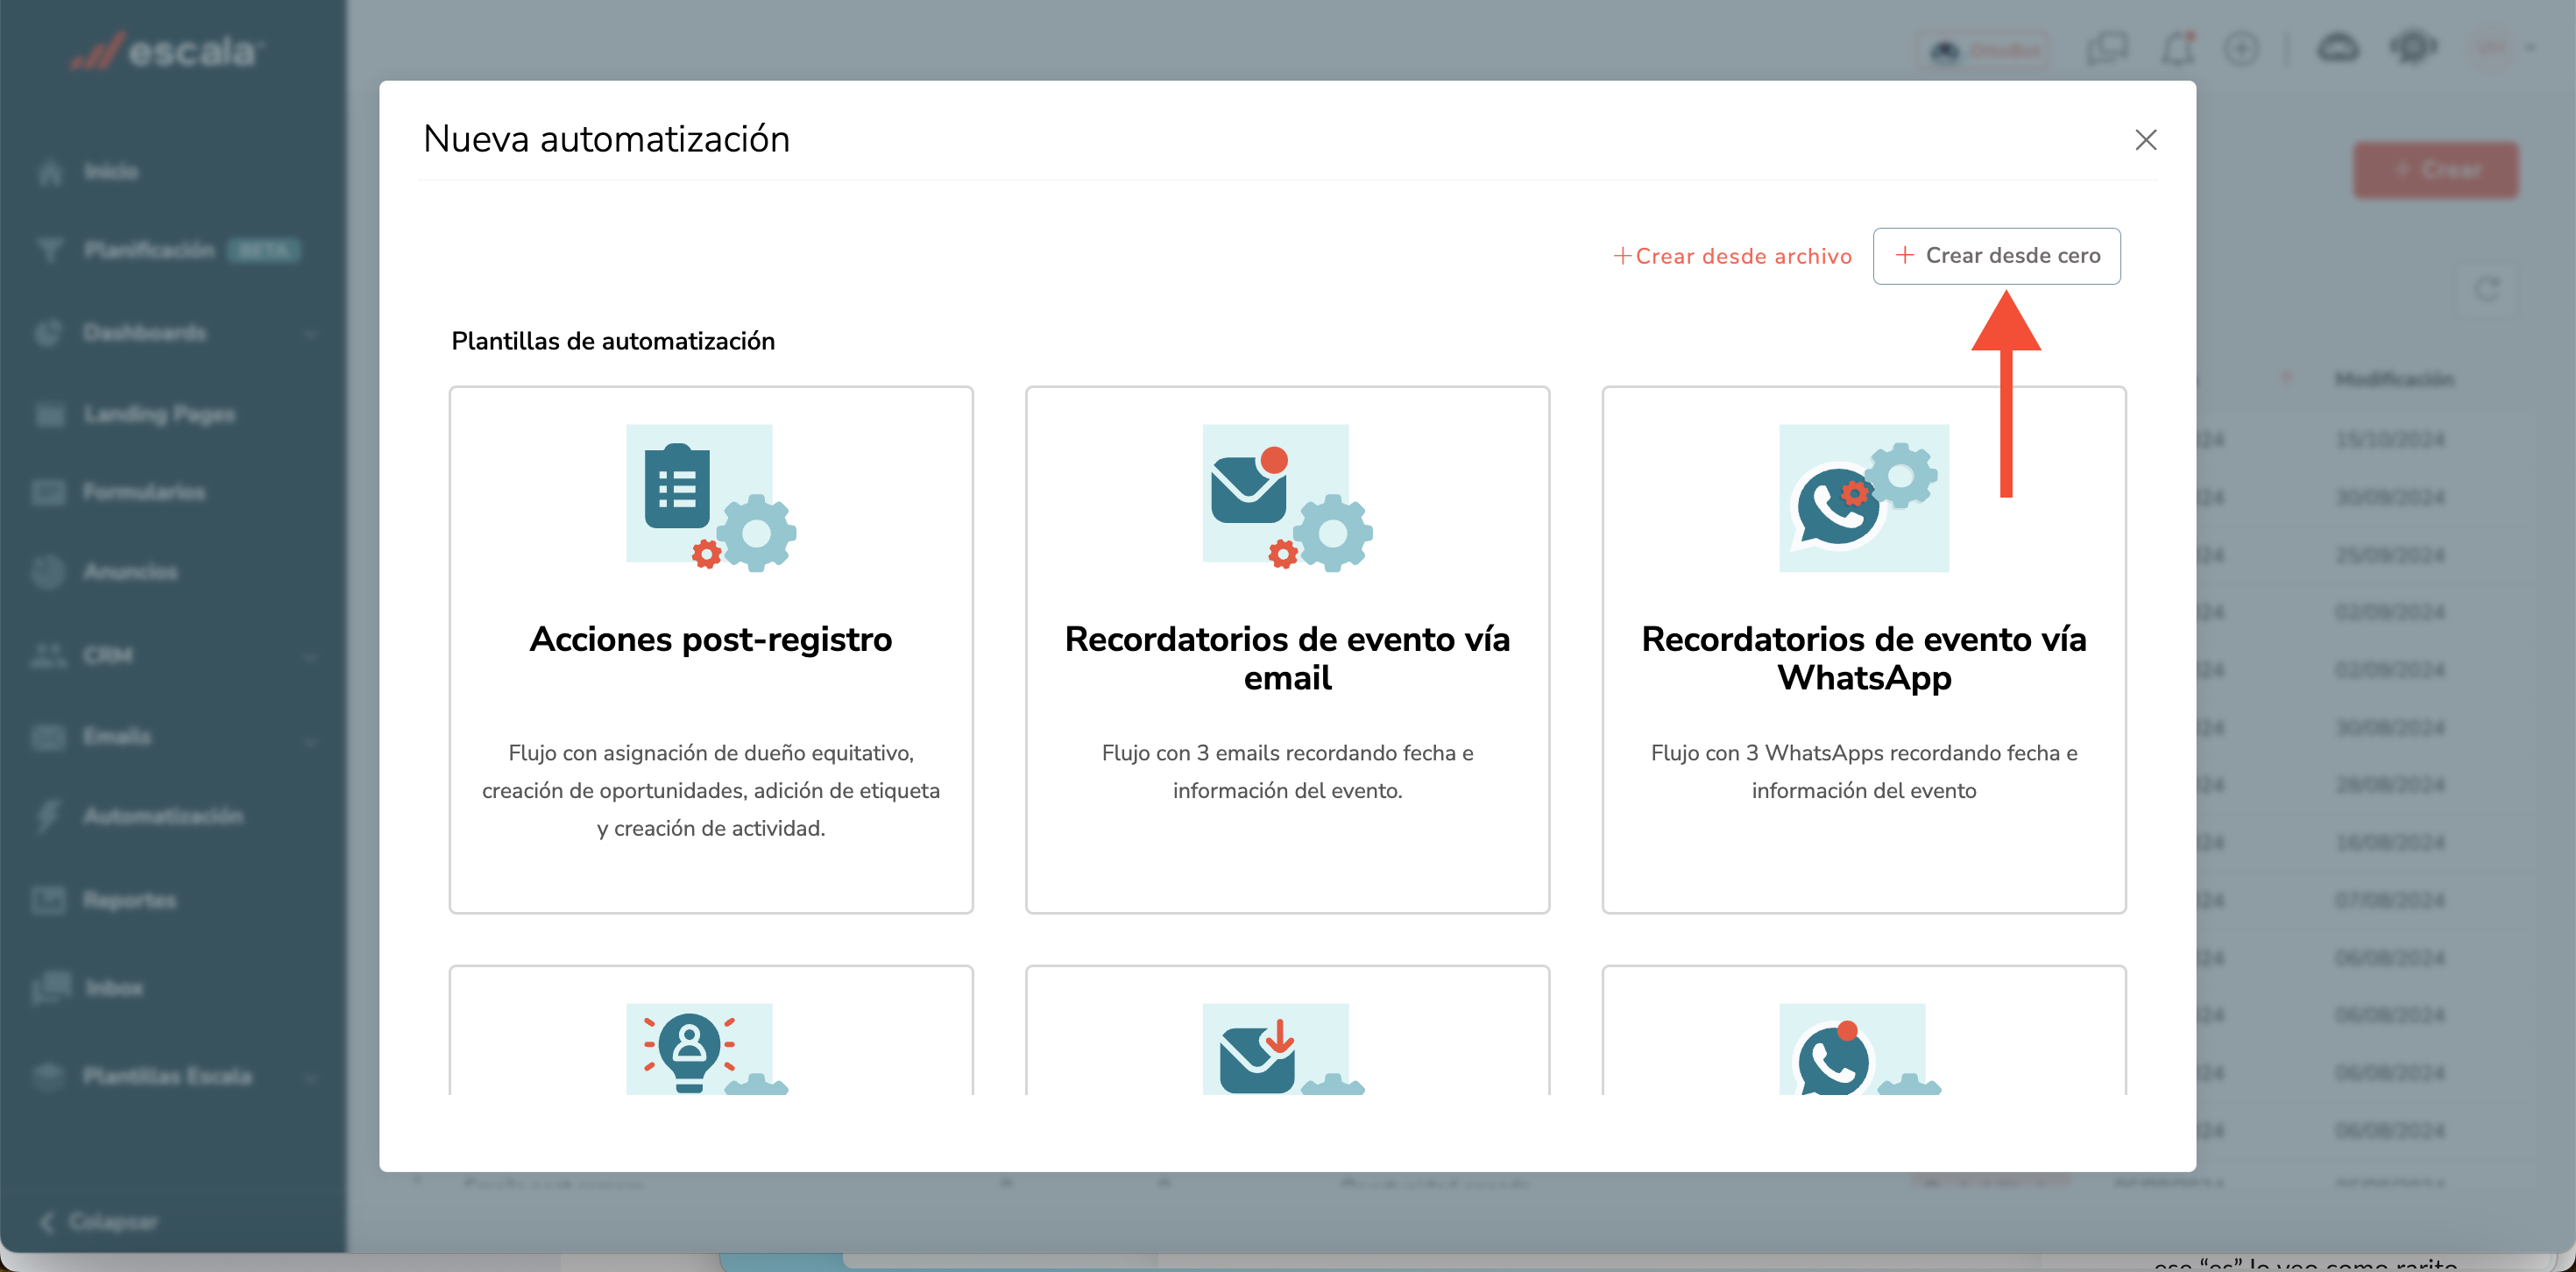Select the WhatsApp reminders phone illustration
The image size is (2576, 1272).
pyautogui.click(x=1863, y=498)
